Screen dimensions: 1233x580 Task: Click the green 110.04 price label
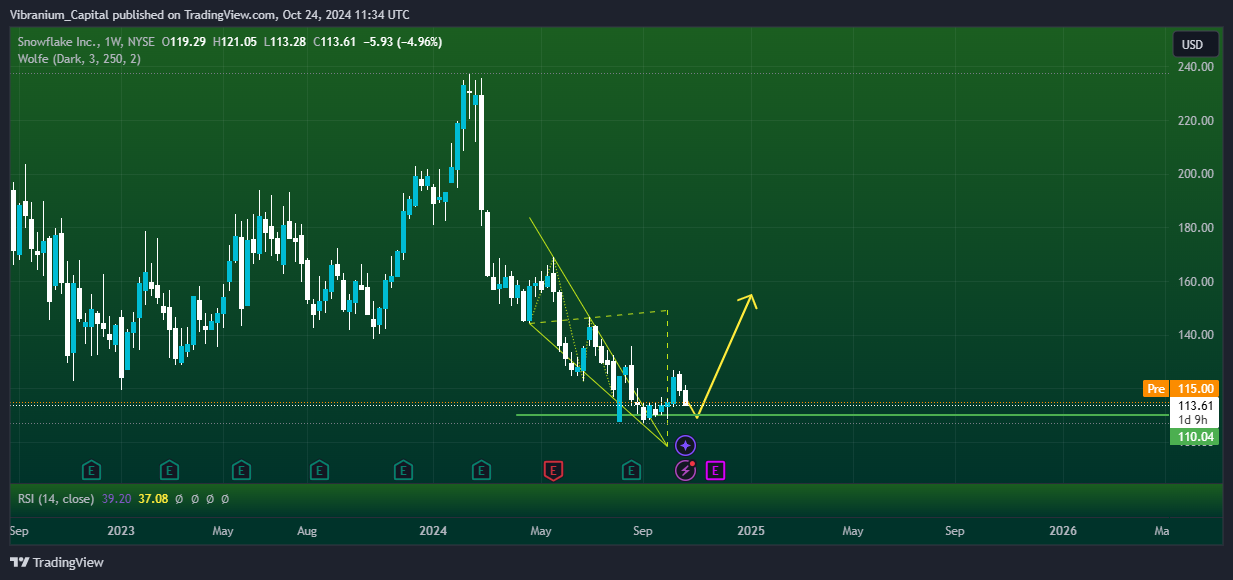click(1194, 437)
